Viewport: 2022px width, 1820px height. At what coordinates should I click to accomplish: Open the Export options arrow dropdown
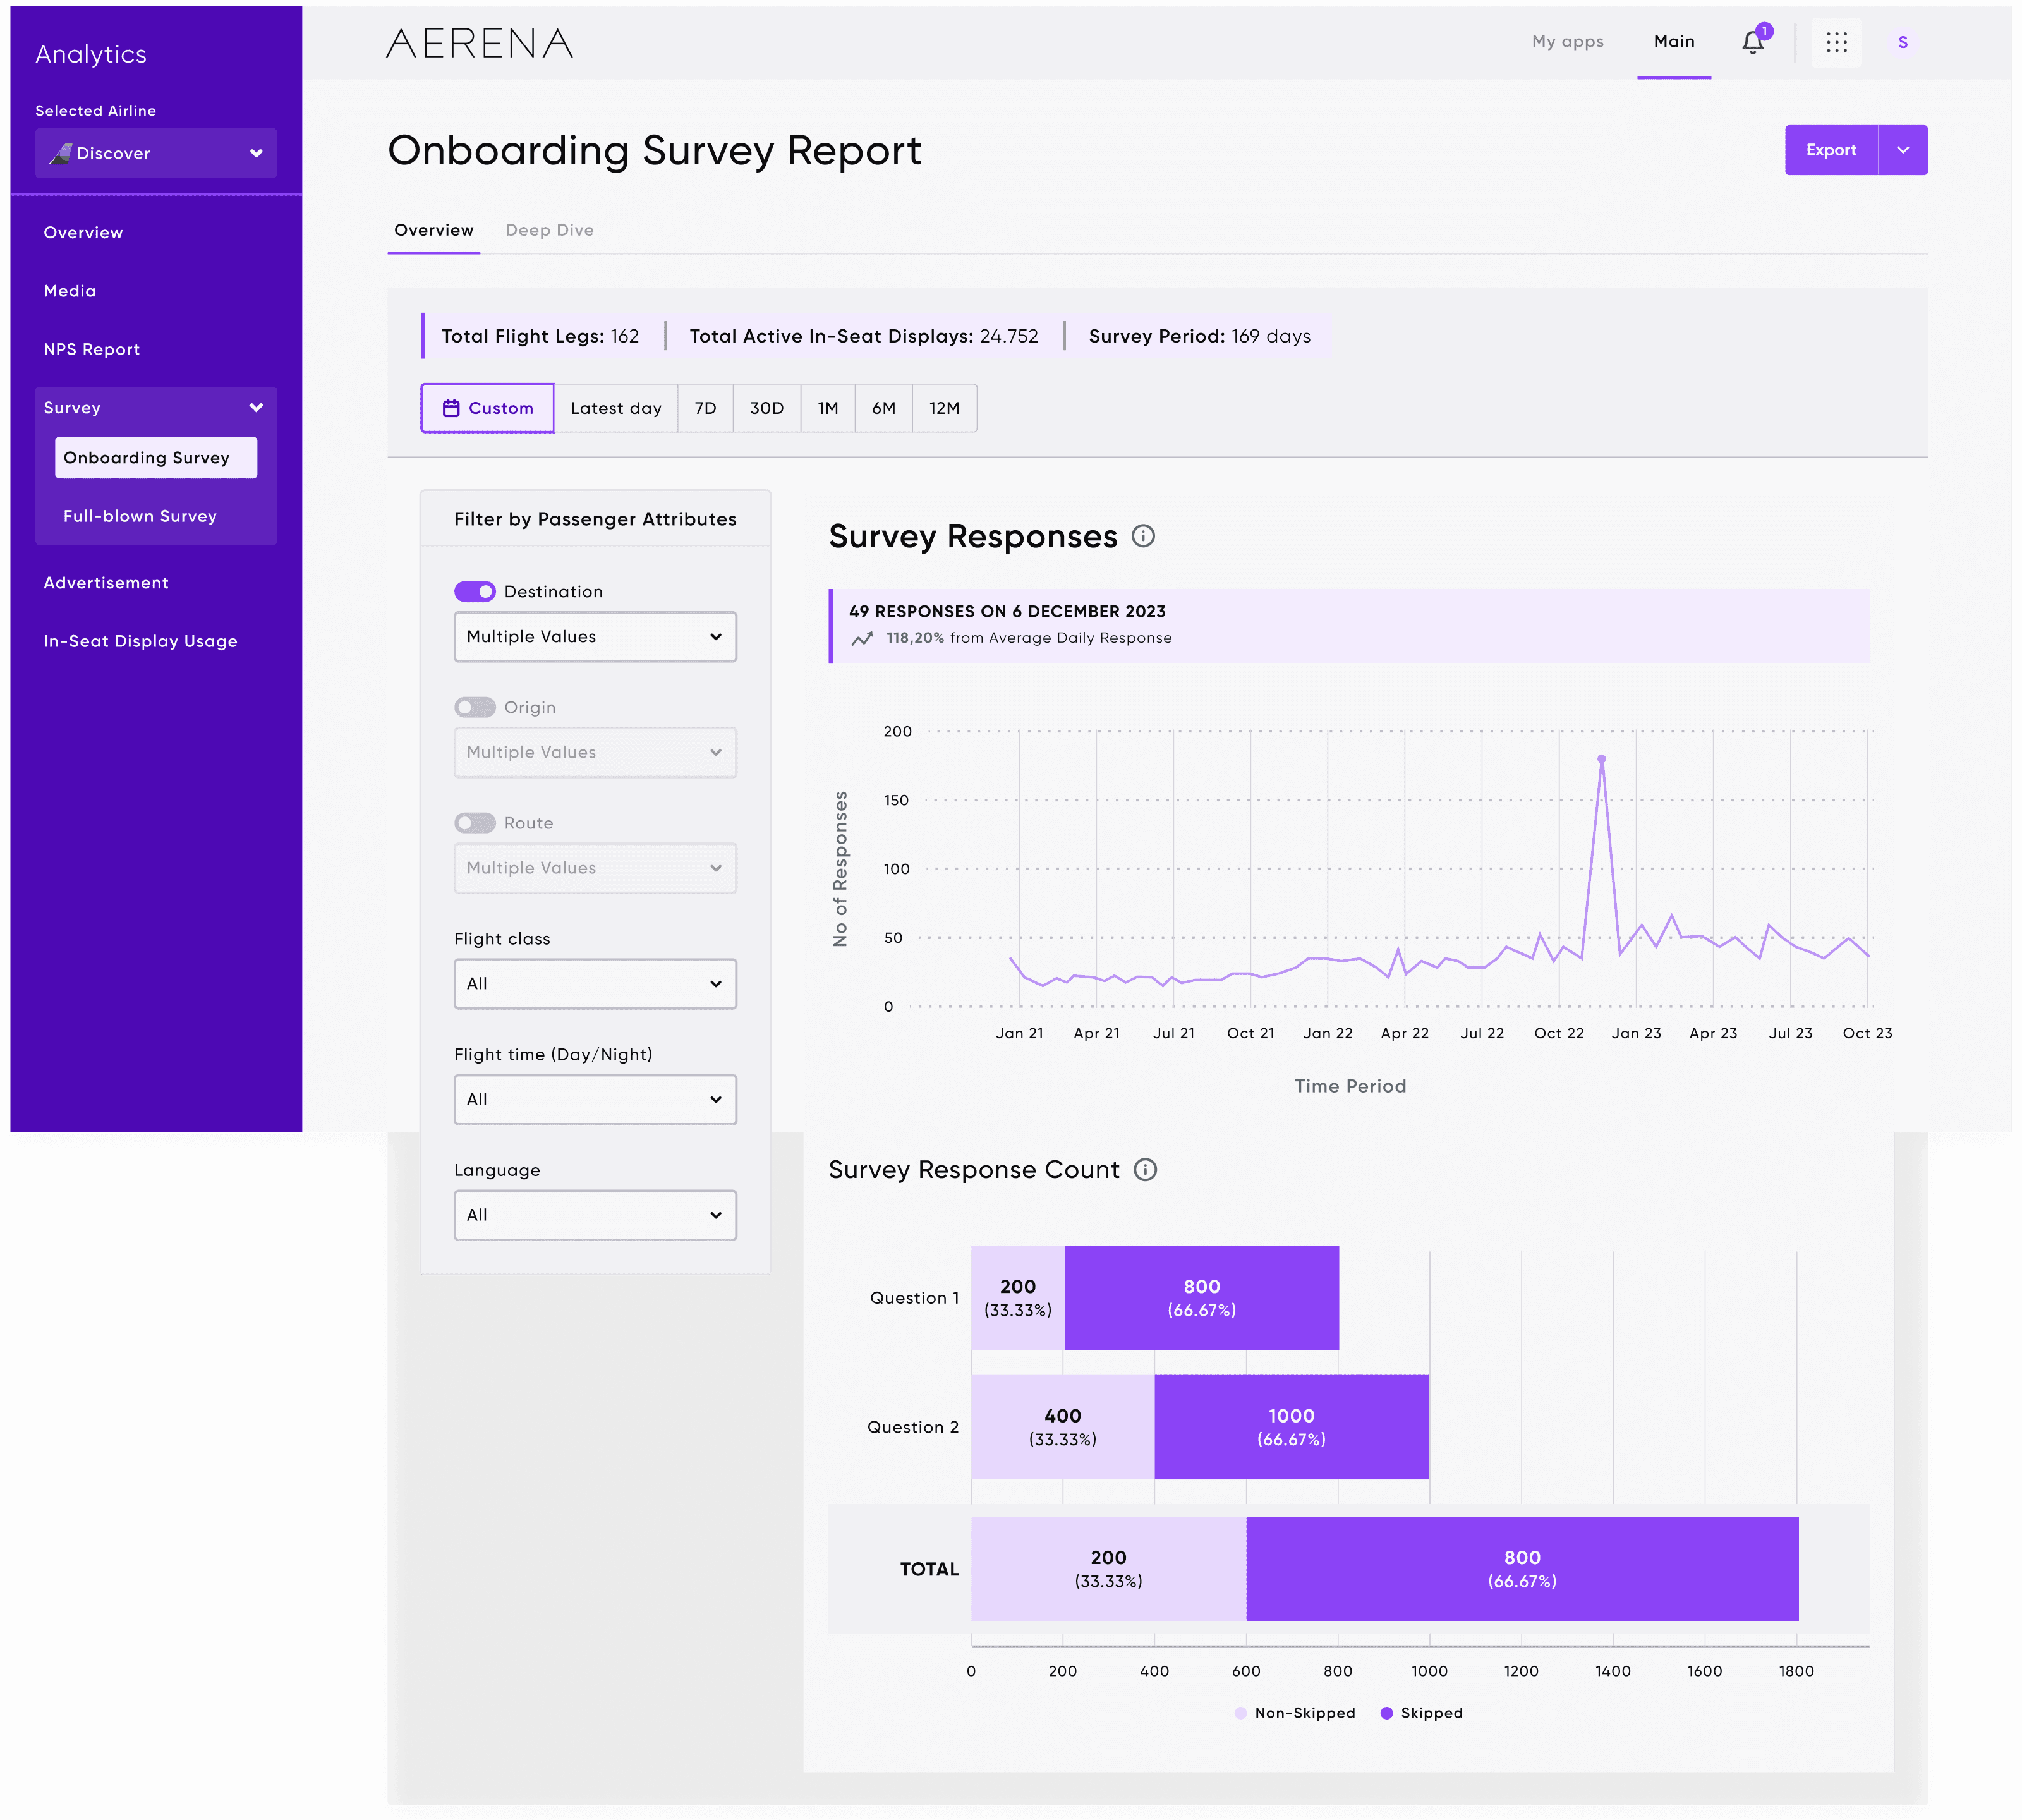click(x=1902, y=150)
